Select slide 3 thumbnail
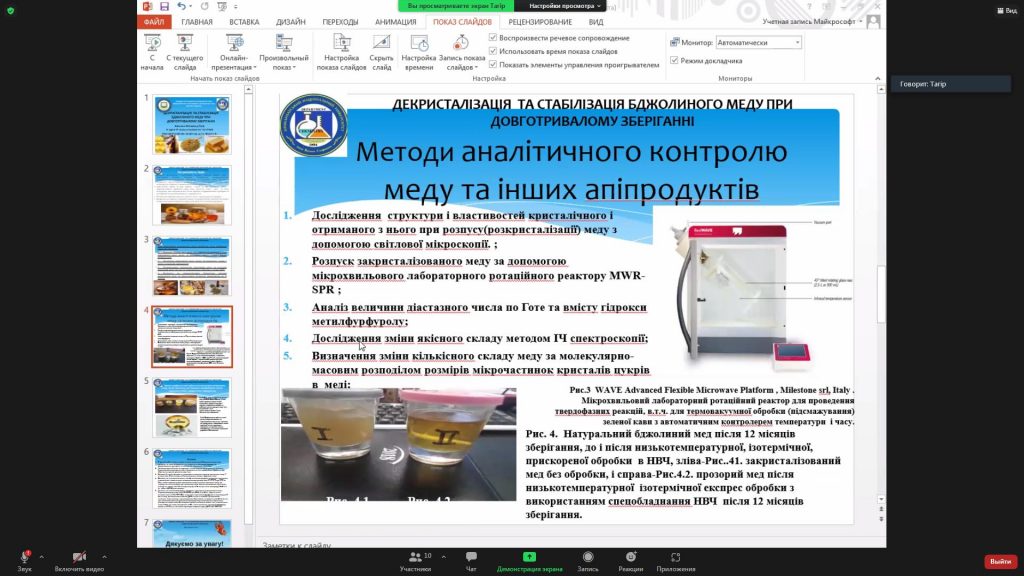This screenshot has width=1024, height=576. [x=192, y=266]
